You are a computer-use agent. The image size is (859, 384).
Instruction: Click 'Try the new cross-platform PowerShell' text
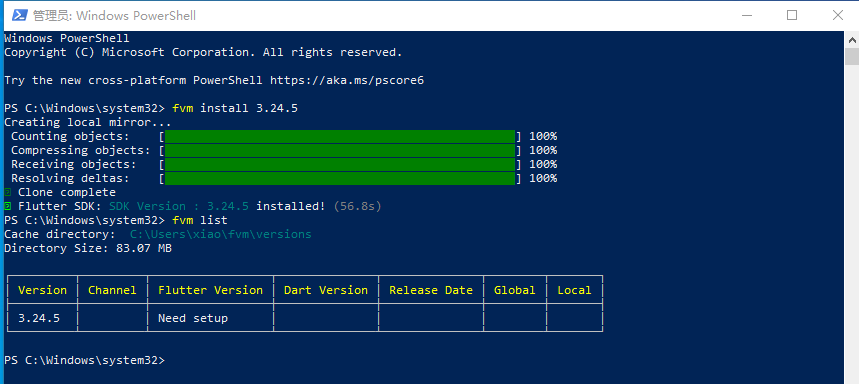coord(133,81)
